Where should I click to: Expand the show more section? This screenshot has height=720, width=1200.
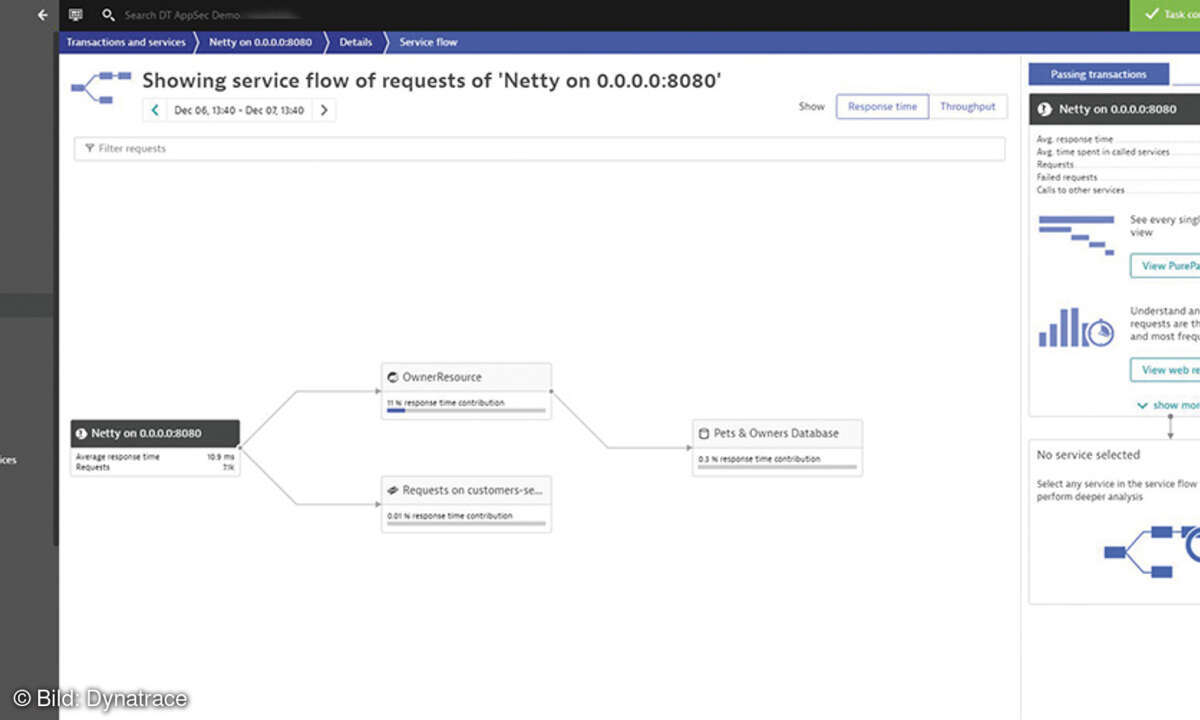(1168, 405)
